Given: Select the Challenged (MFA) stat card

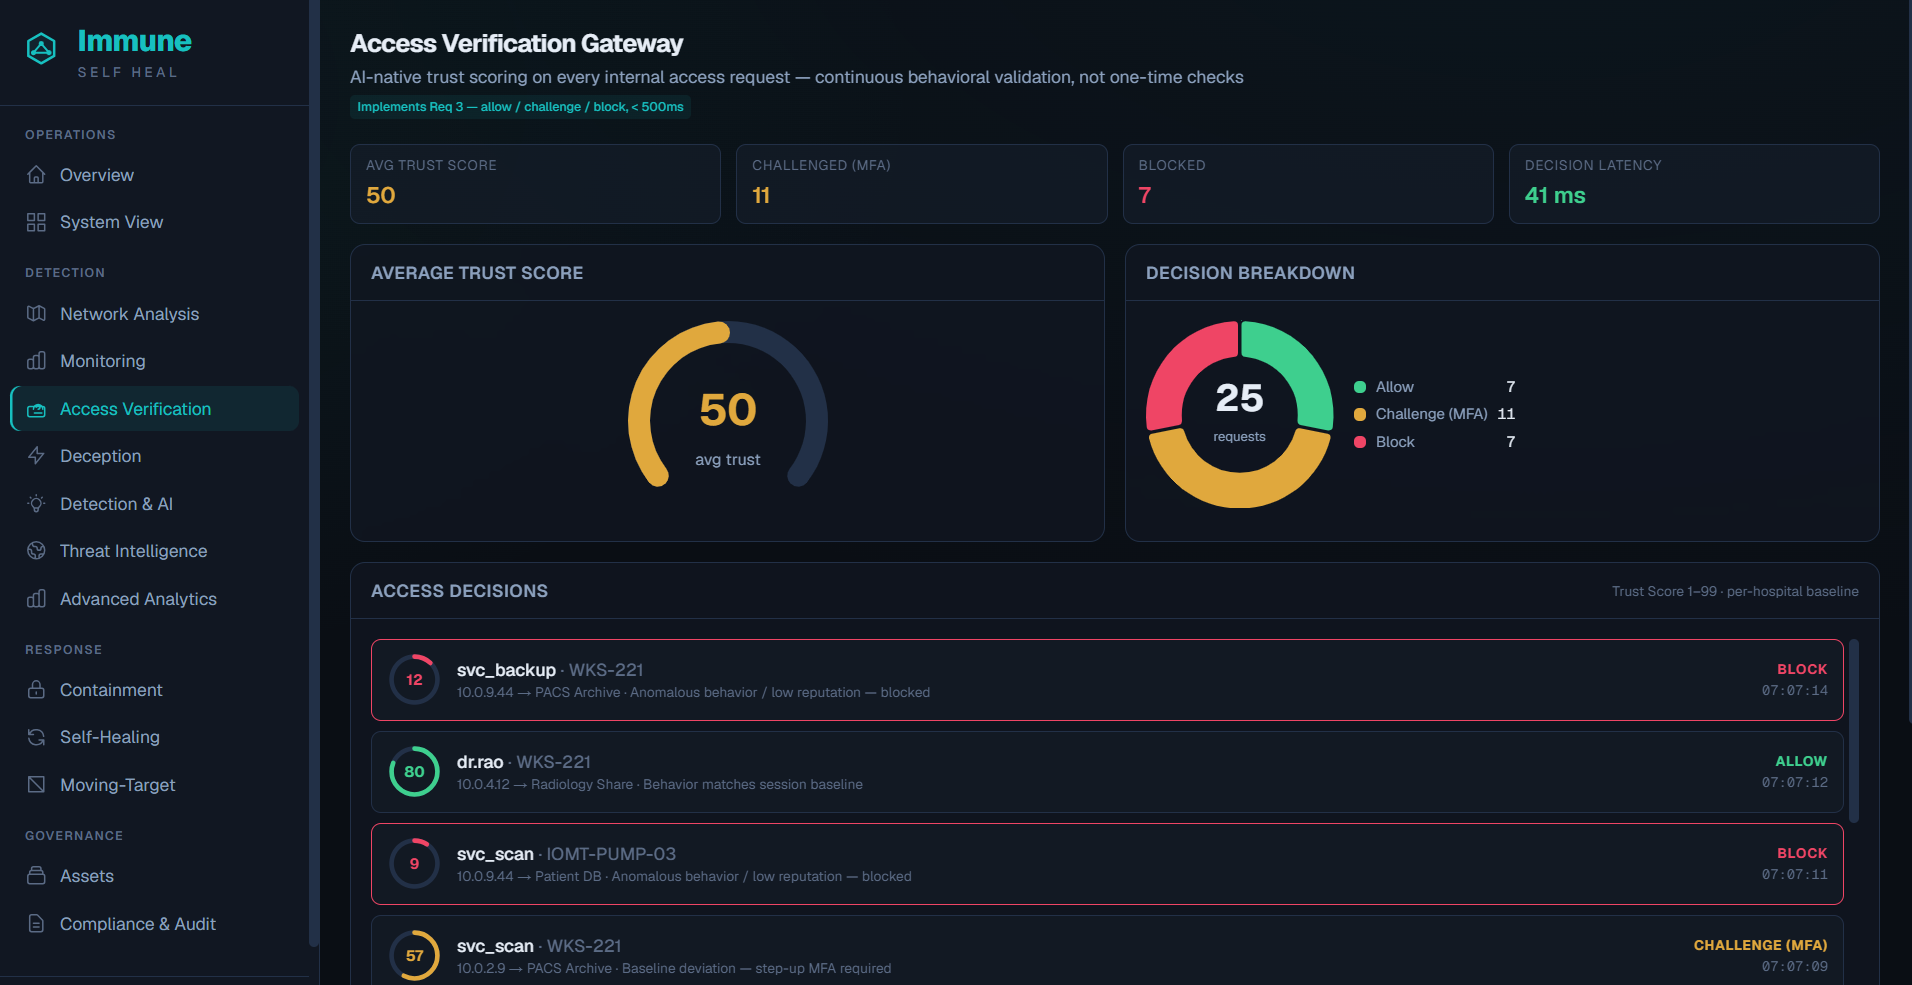Looking at the screenshot, I should [921, 184].
